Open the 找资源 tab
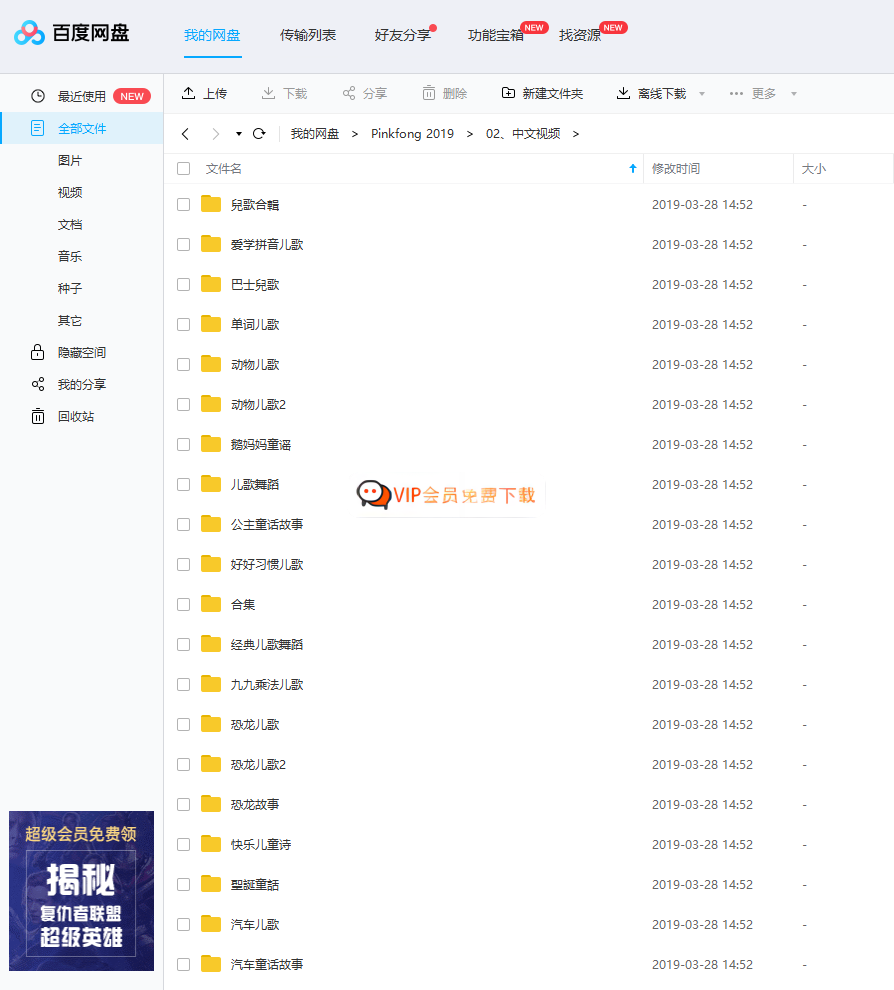894x990 pixels. point(580,35)
